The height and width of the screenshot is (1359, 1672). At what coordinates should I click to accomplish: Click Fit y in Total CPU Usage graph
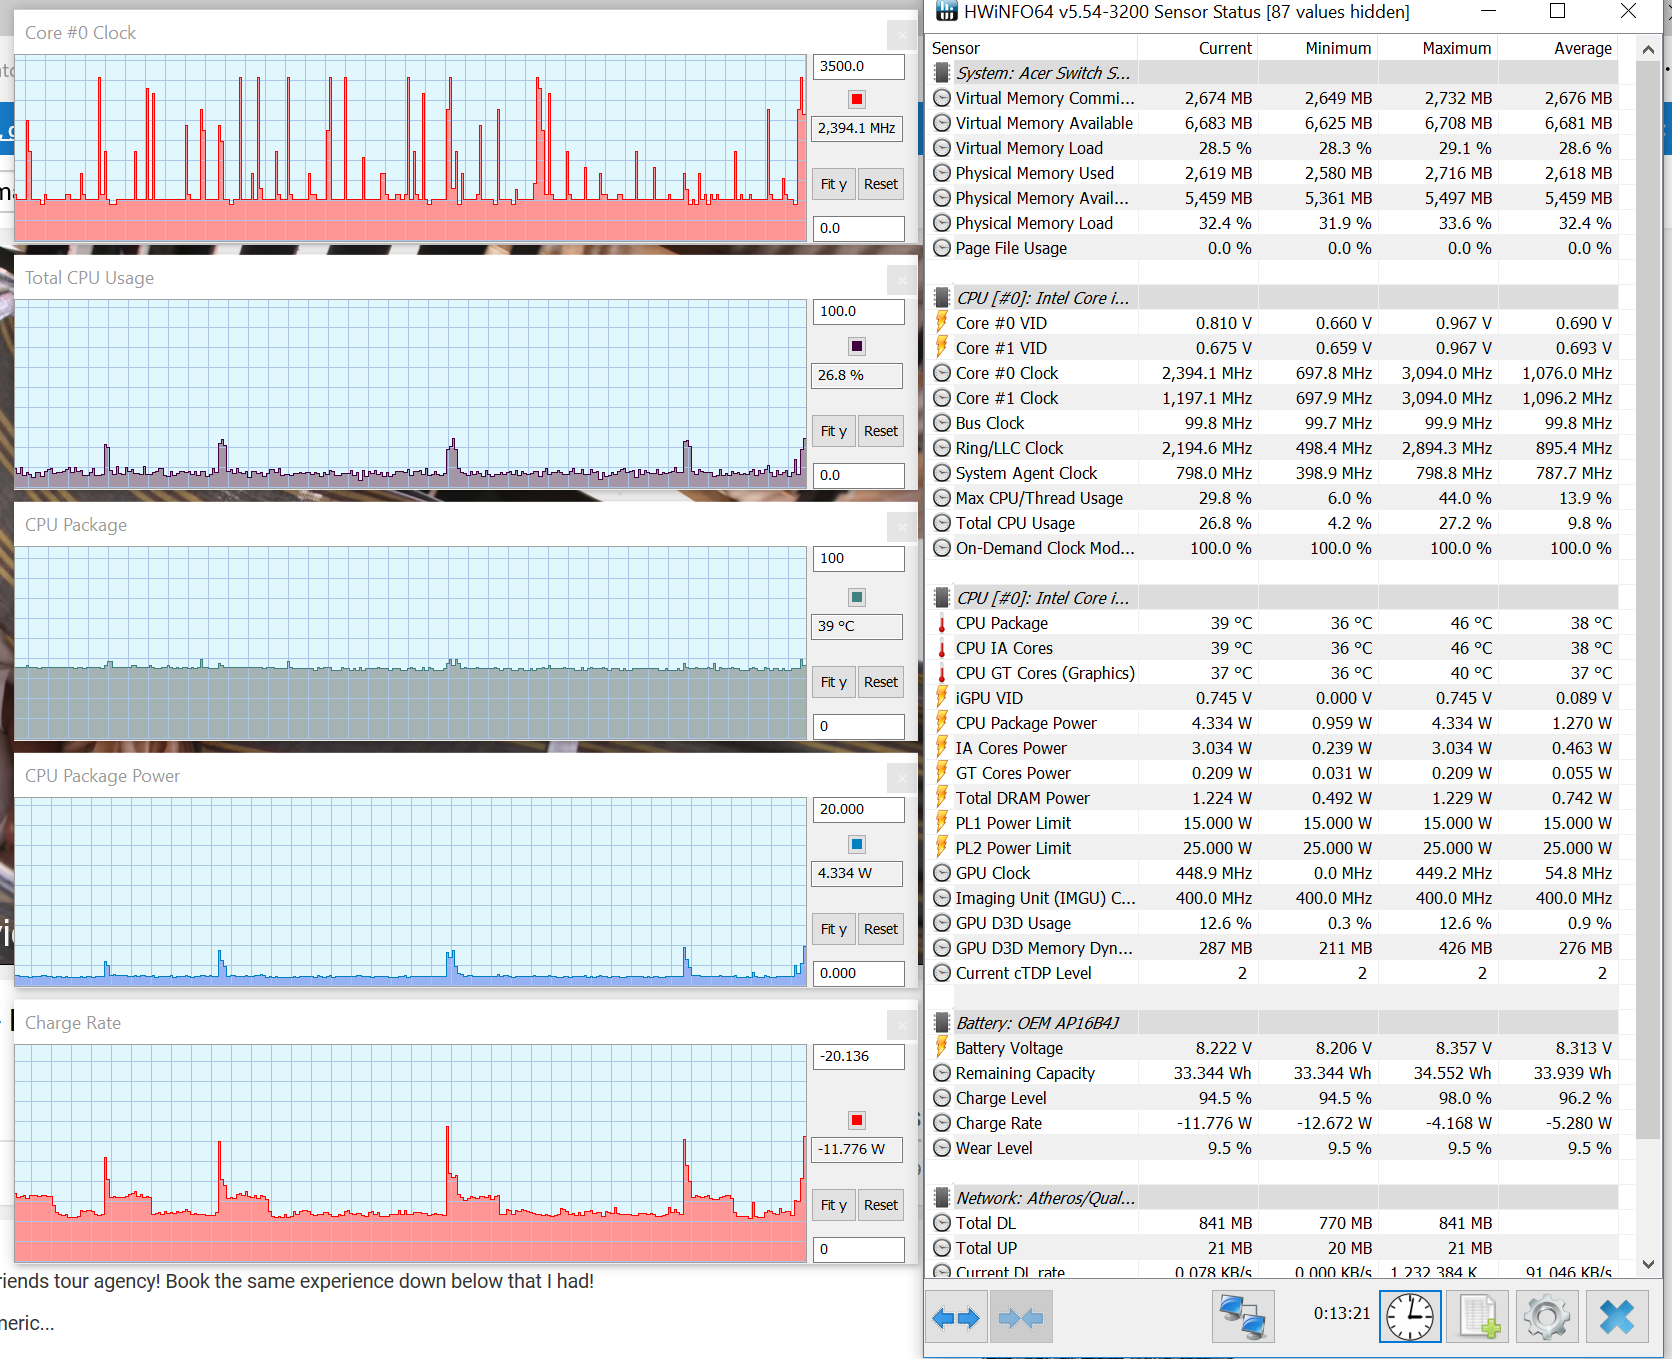pos(833,431)
